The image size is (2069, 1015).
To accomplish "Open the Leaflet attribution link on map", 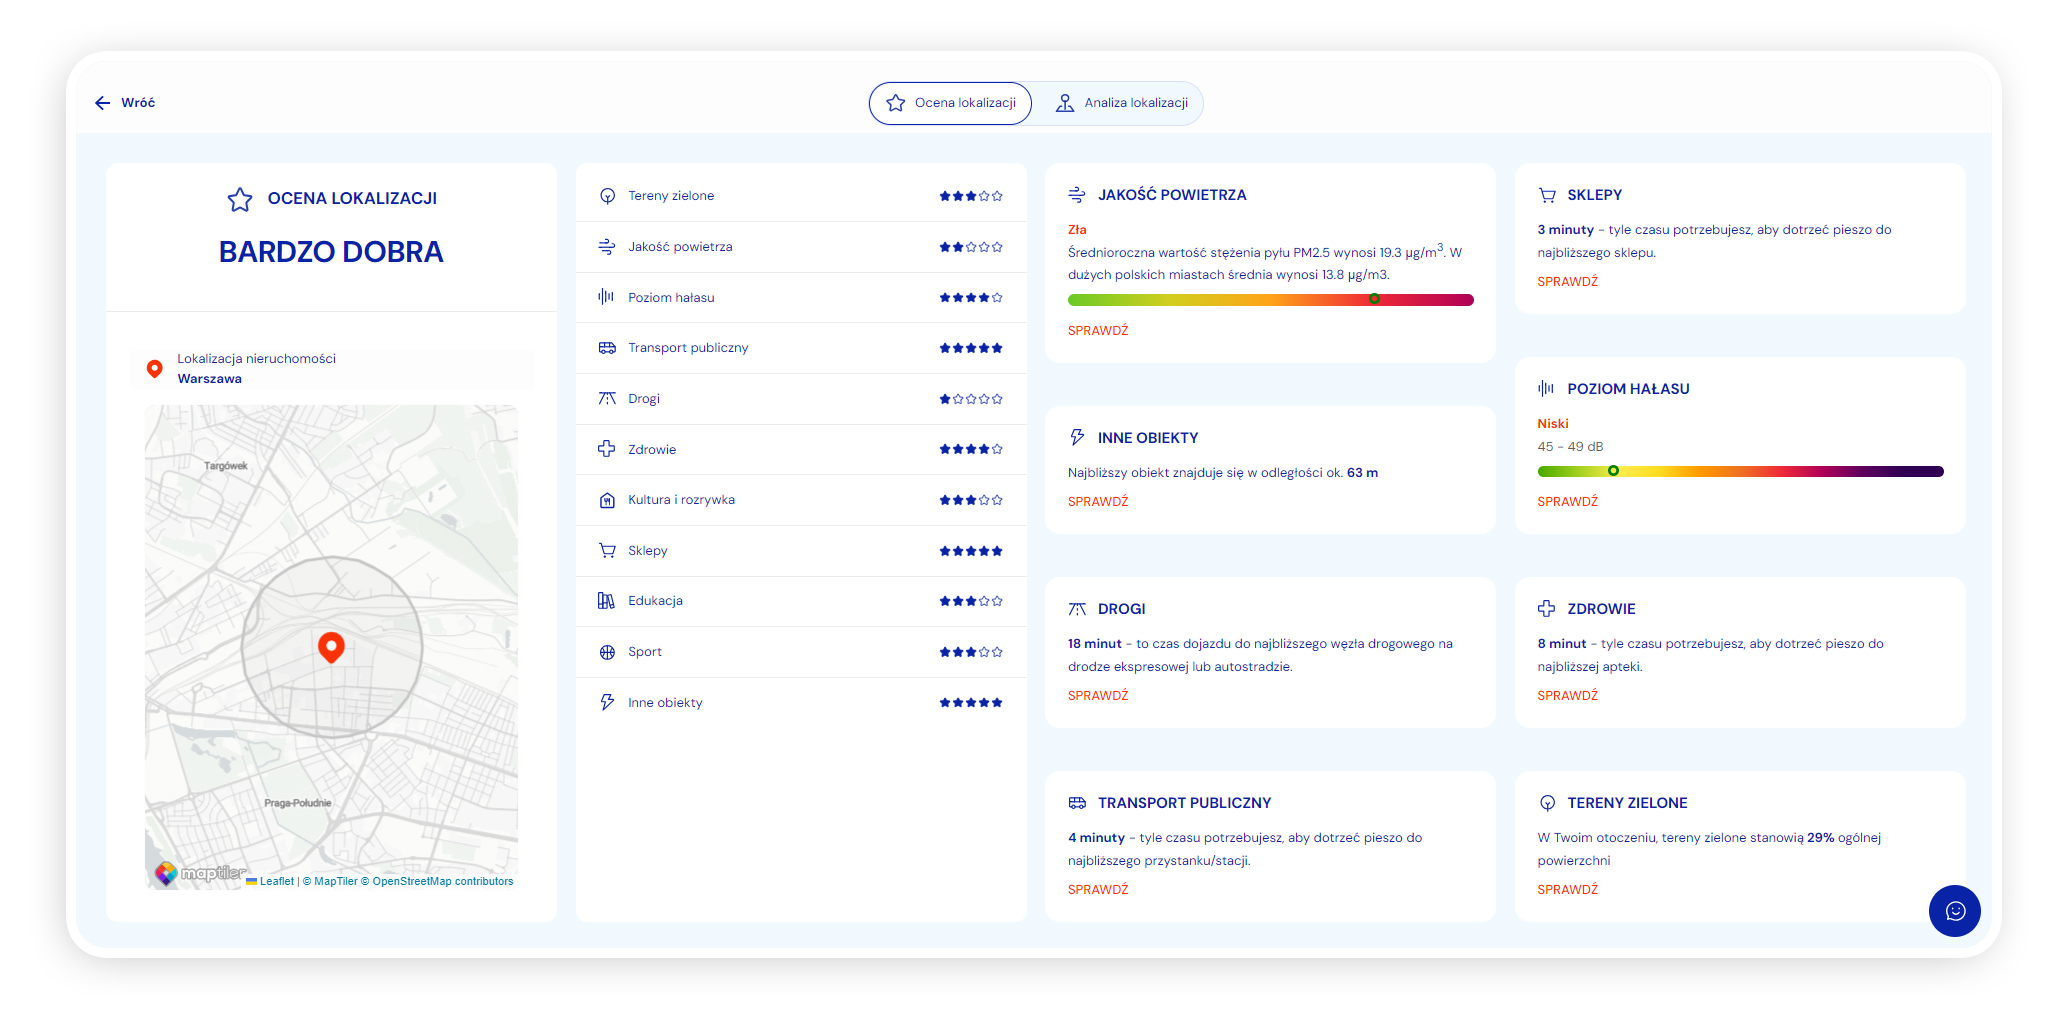I will (276, 882).
